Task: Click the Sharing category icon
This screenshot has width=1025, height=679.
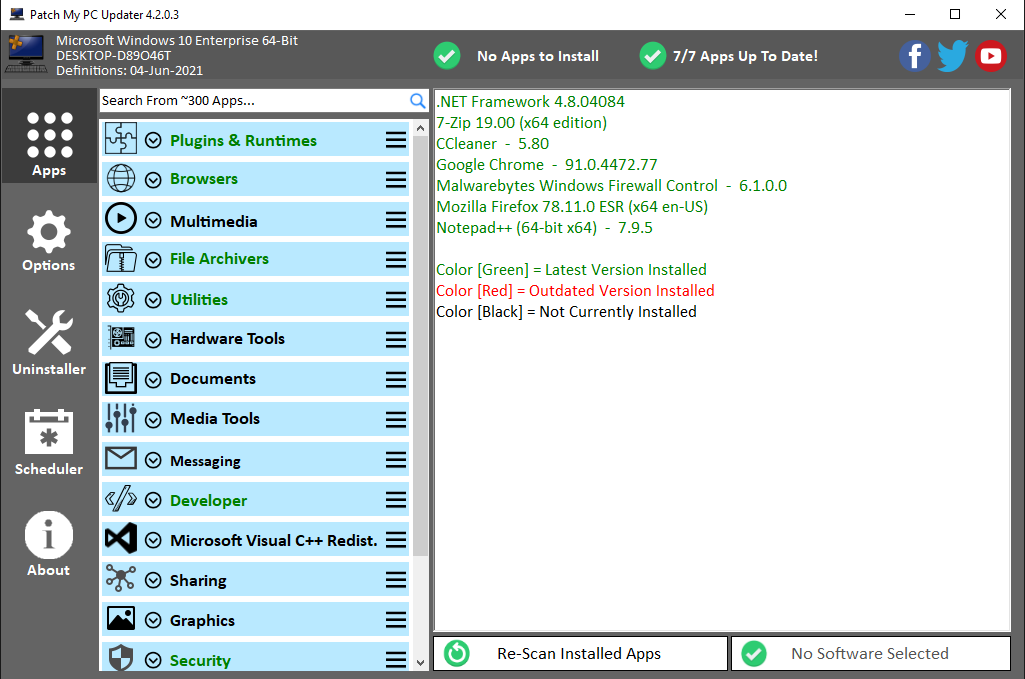Action: click(120, 580)
